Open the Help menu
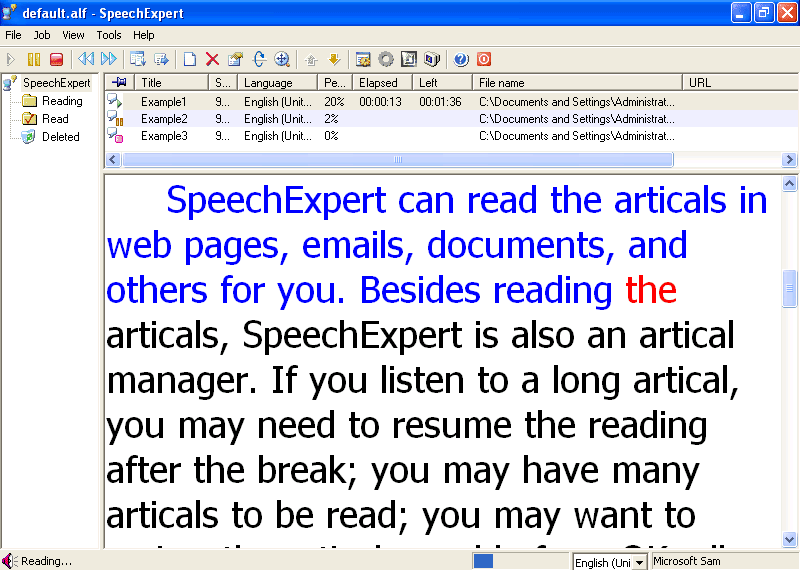Image resolution: width=800 pixels, height=570 pixels. coord(143,35)
